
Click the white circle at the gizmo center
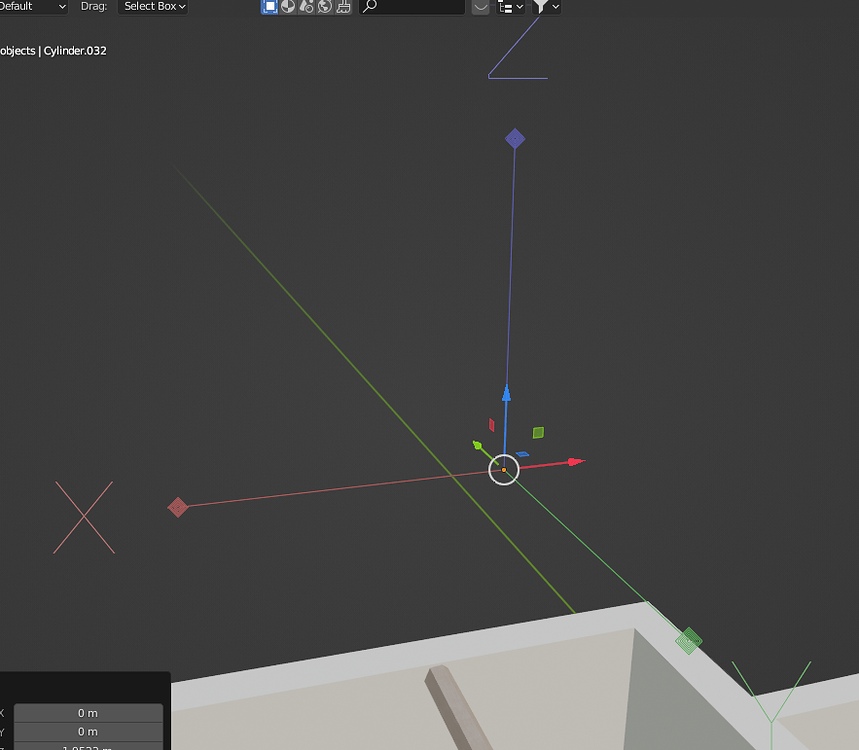point(504,470)
